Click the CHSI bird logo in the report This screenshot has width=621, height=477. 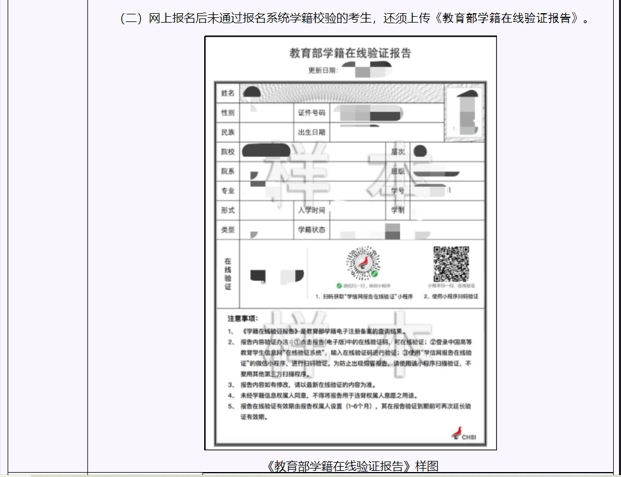[464, 433]
